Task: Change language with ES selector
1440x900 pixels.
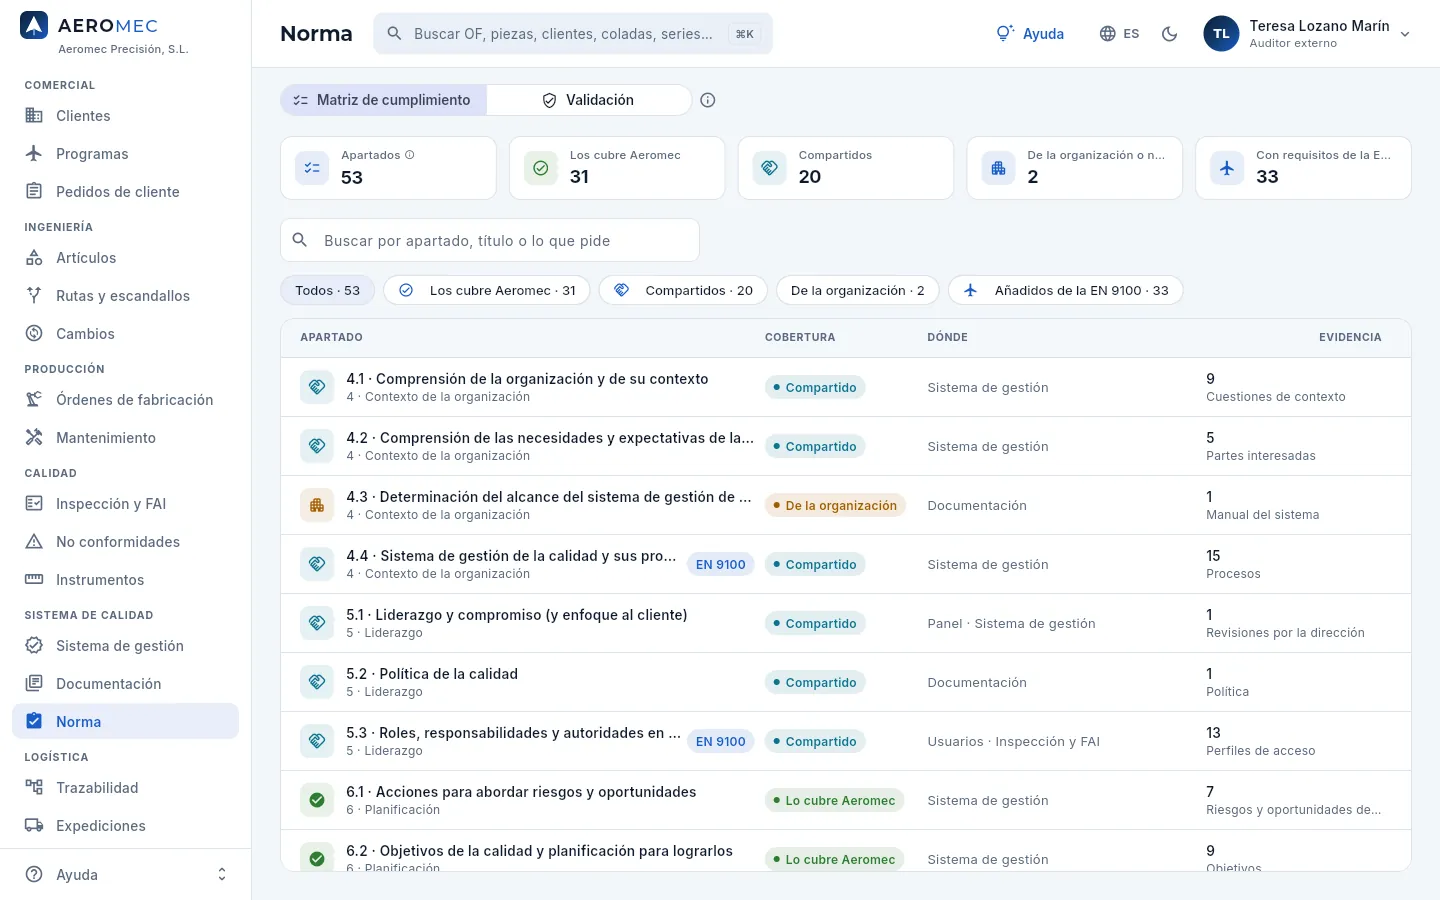Action: (1119, 34)
